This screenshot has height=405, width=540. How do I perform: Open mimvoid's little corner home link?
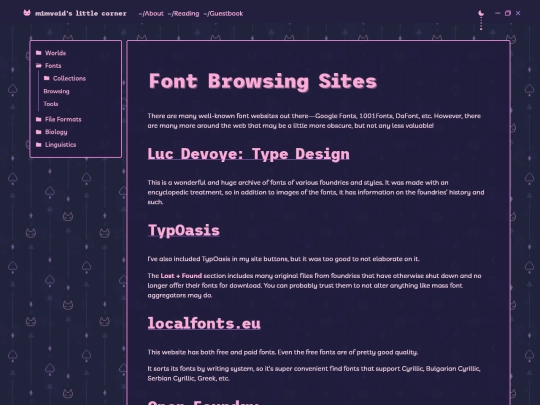(81, 13)
